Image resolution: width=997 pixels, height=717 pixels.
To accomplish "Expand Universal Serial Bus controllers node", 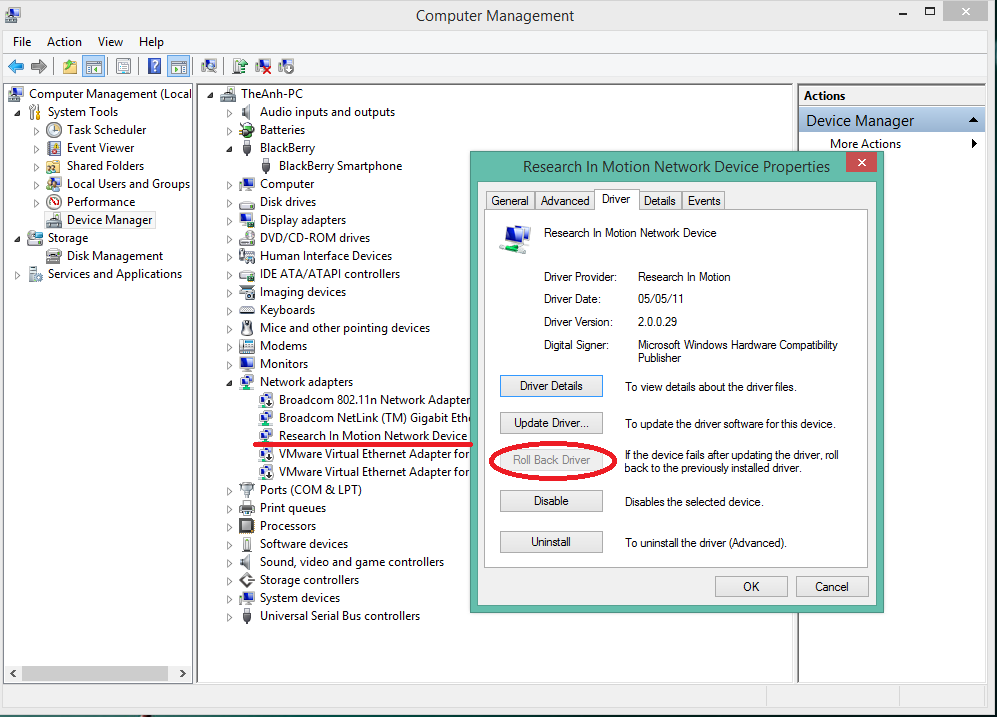I will tap(230, 617).
